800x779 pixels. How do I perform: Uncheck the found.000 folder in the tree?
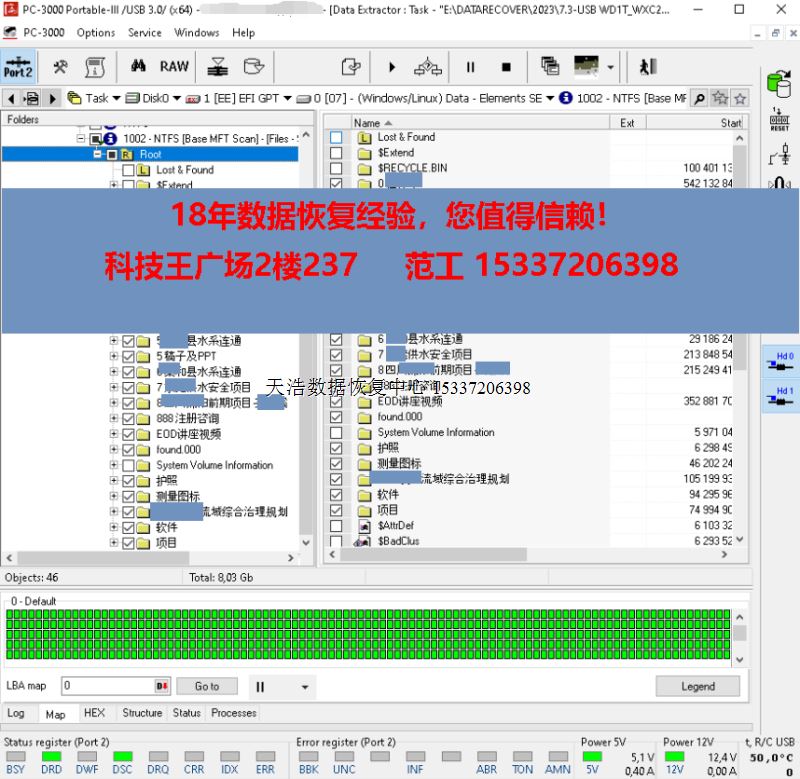click(x=128, y=450)
